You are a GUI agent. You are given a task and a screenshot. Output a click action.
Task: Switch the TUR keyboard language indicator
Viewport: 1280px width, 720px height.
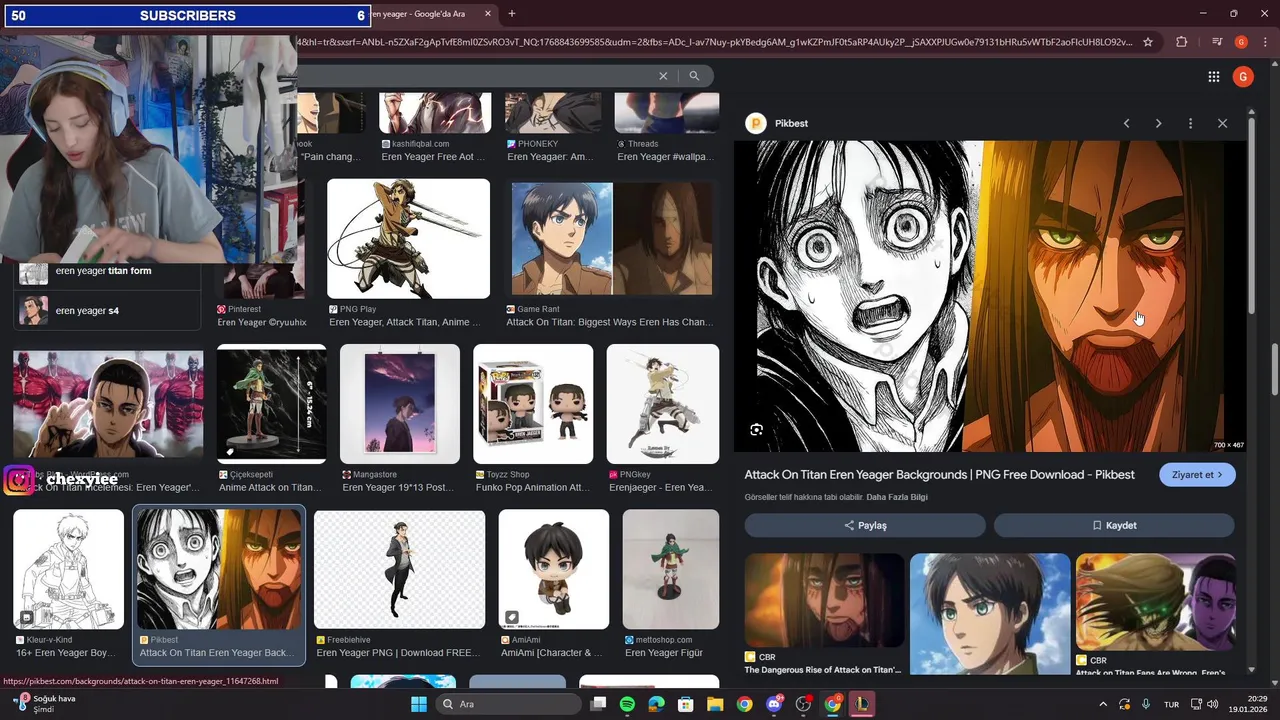coord(1170,704)
